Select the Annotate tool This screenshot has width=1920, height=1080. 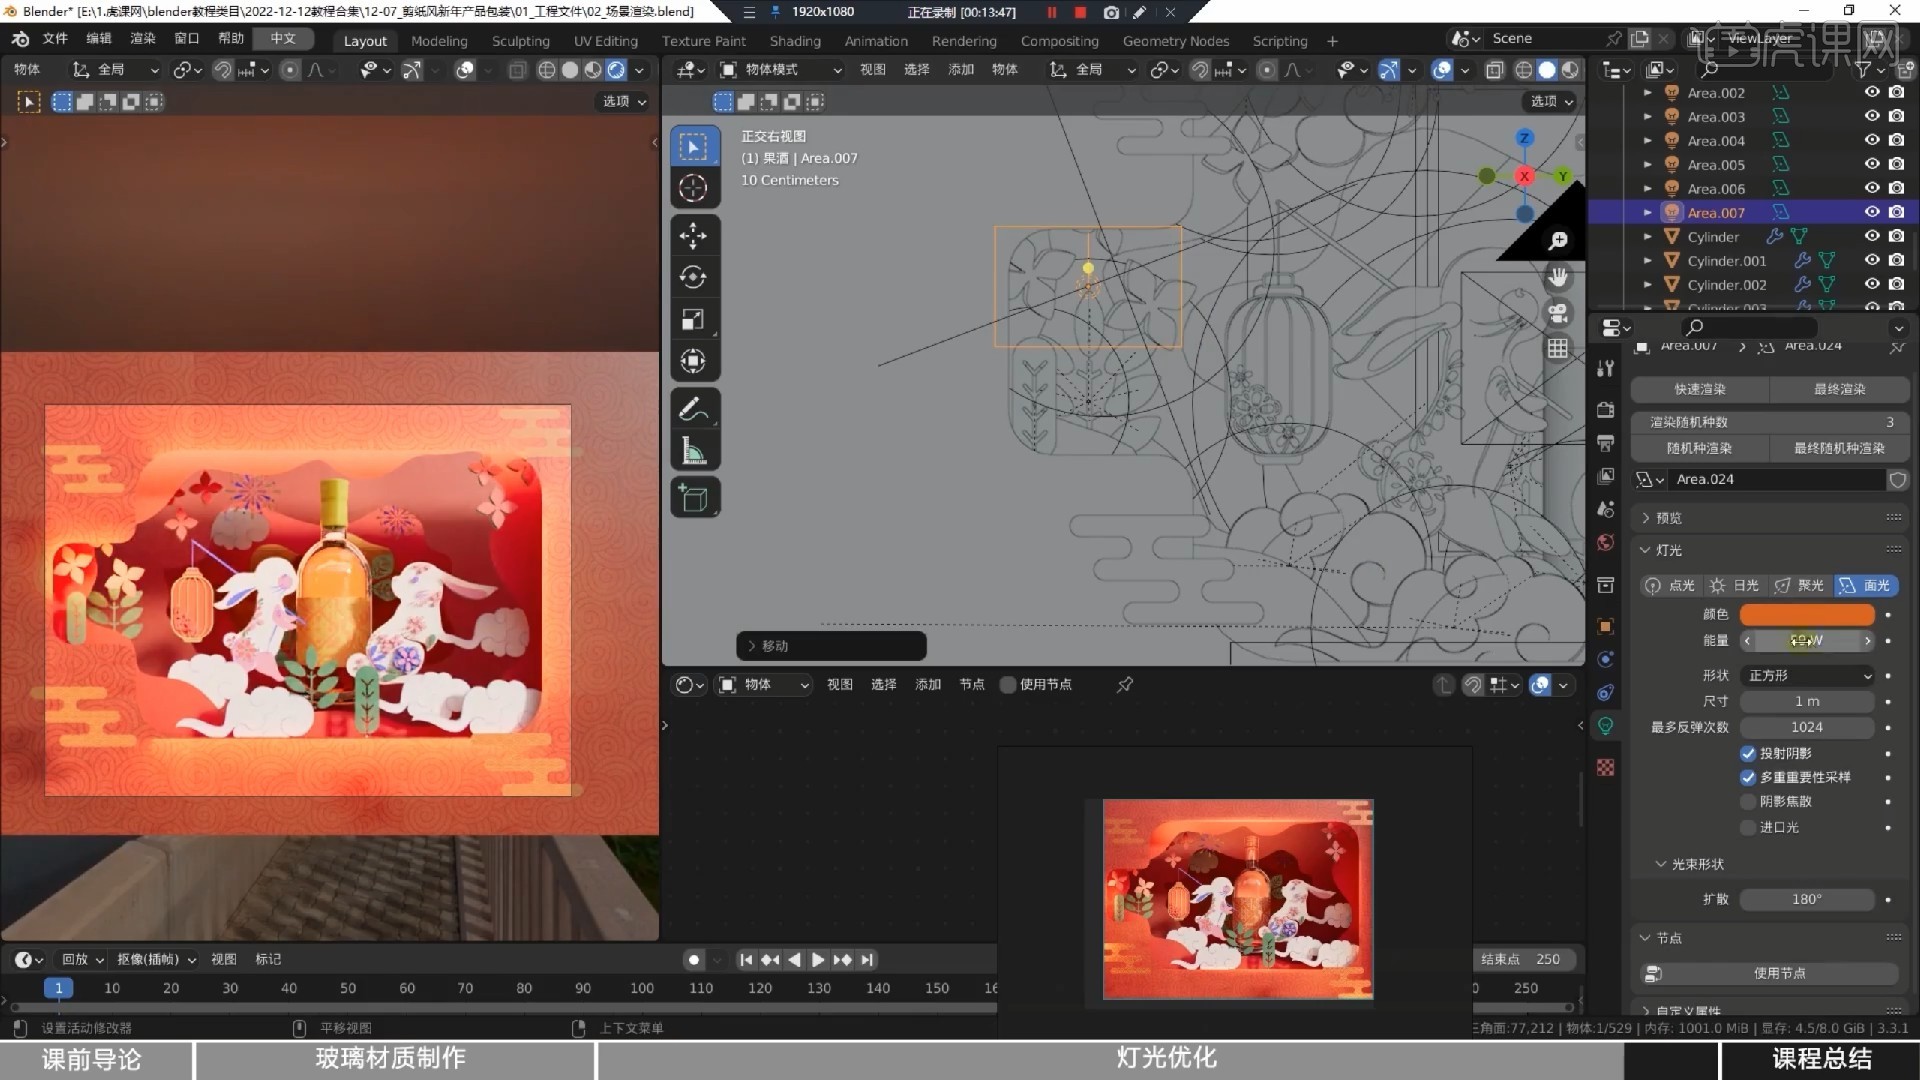694,409
